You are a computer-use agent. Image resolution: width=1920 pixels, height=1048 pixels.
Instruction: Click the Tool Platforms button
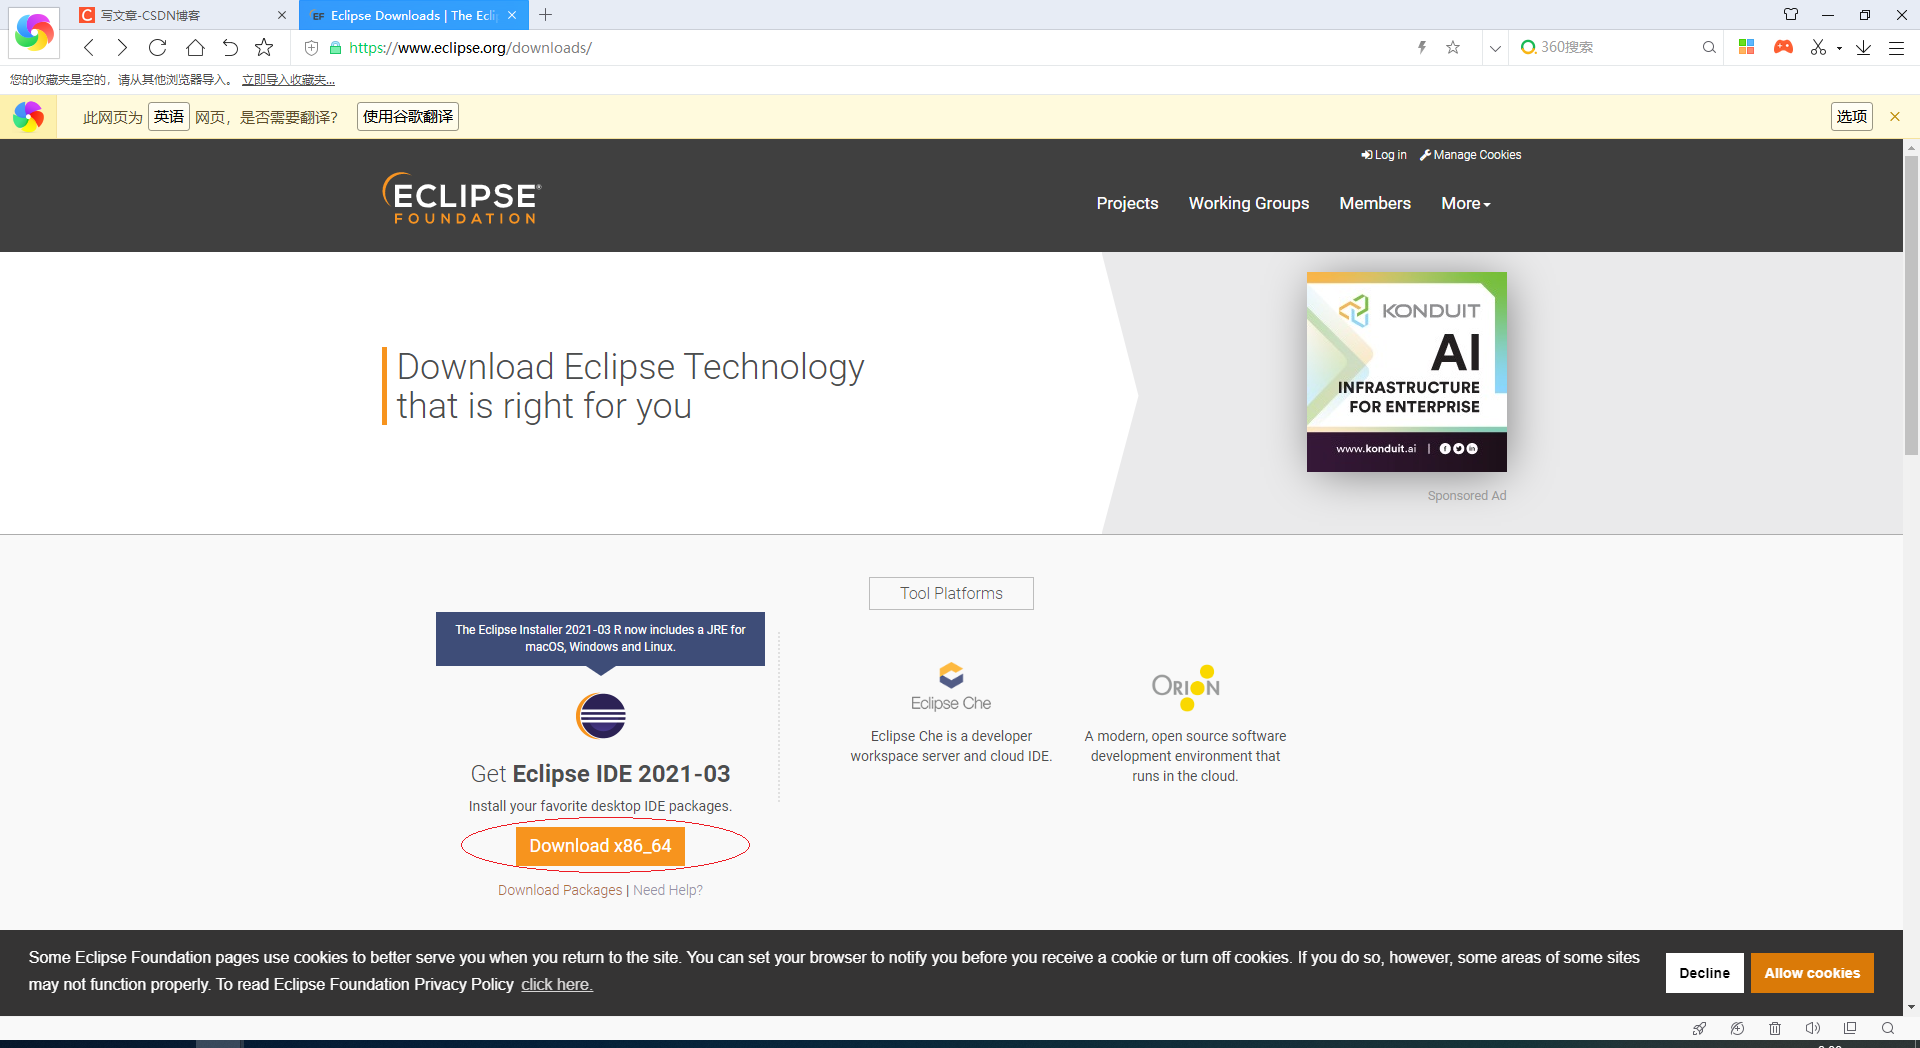[951, 593]
